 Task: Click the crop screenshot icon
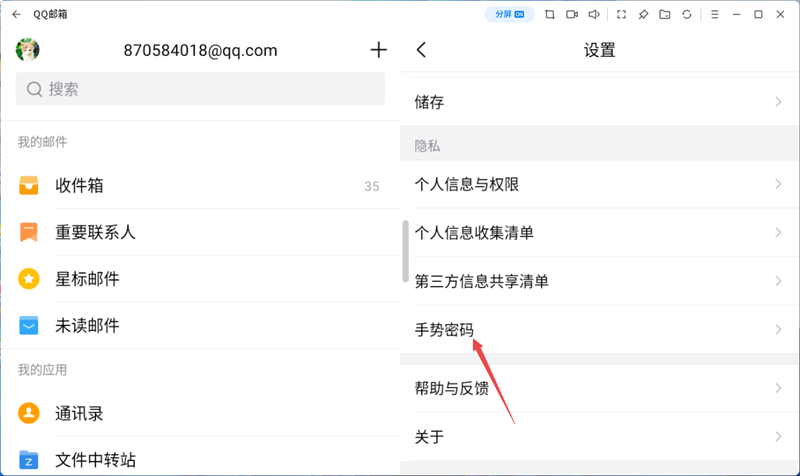tap(550, 15)
